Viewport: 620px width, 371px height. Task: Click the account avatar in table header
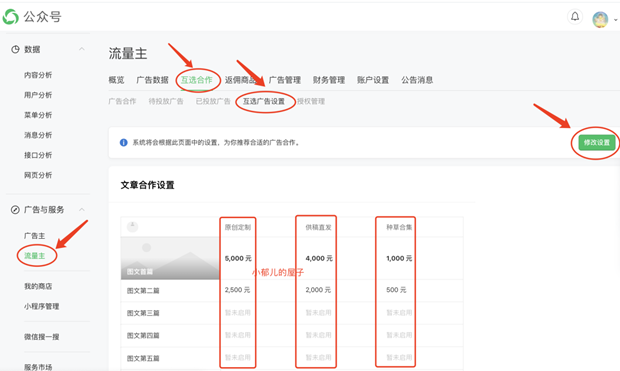click(x=132, y=227)
